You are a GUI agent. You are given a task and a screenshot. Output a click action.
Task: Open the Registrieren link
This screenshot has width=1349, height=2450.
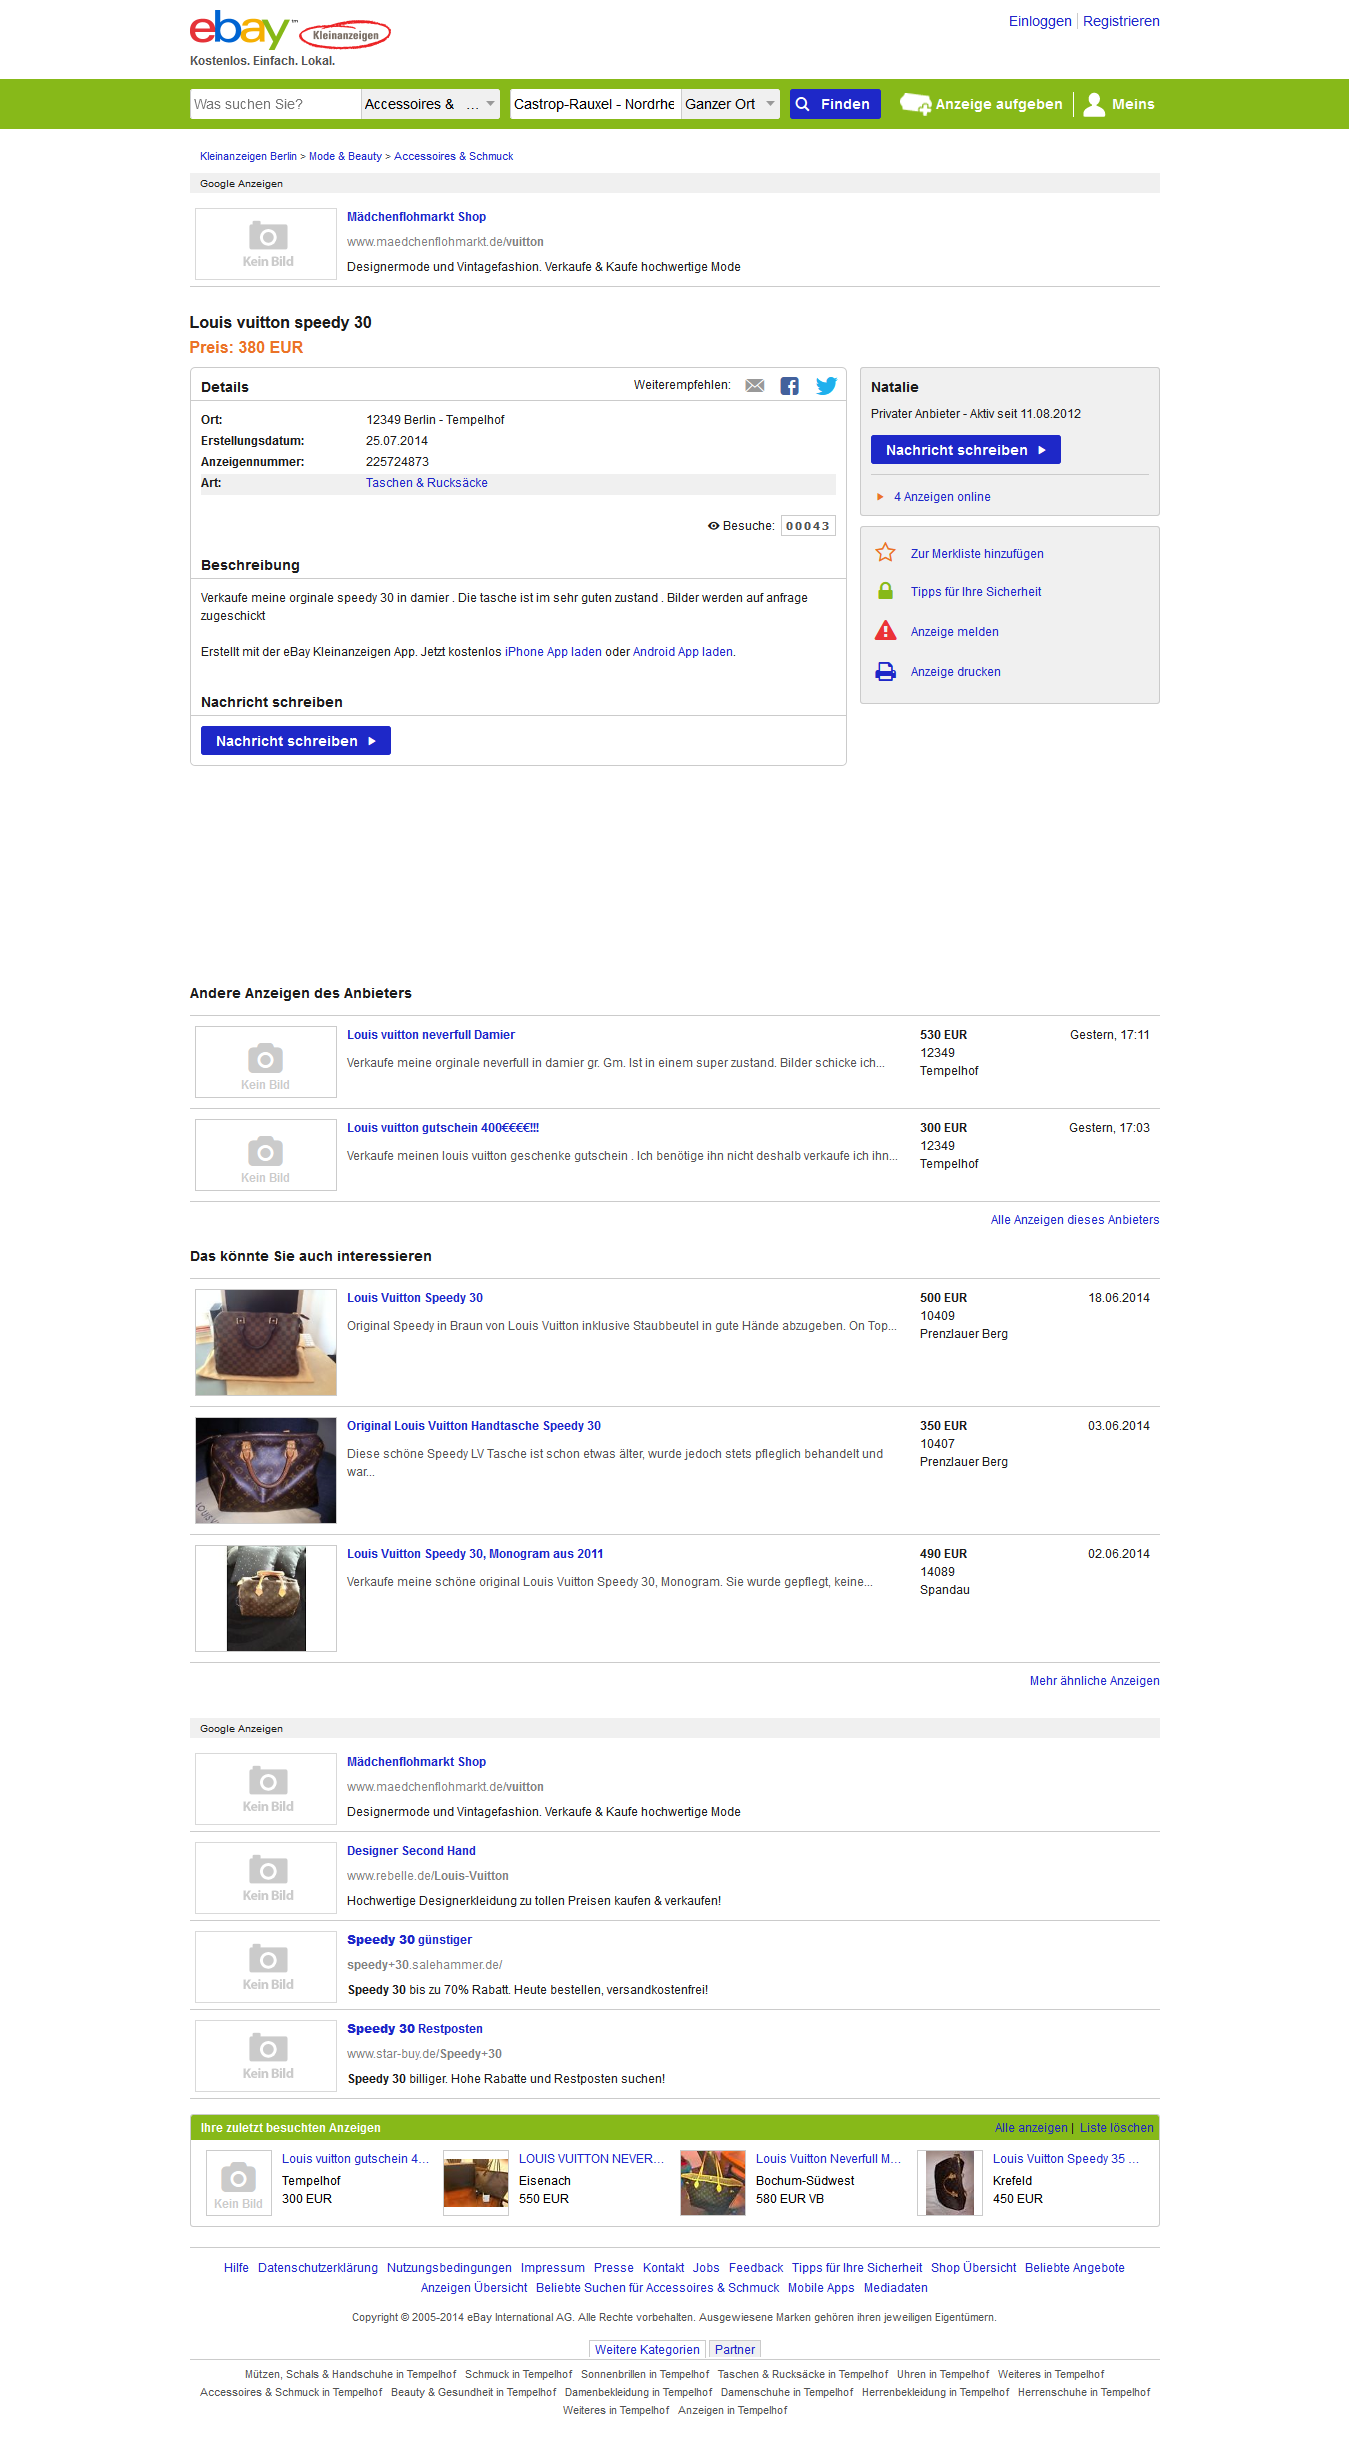[x=1121, y=21]
